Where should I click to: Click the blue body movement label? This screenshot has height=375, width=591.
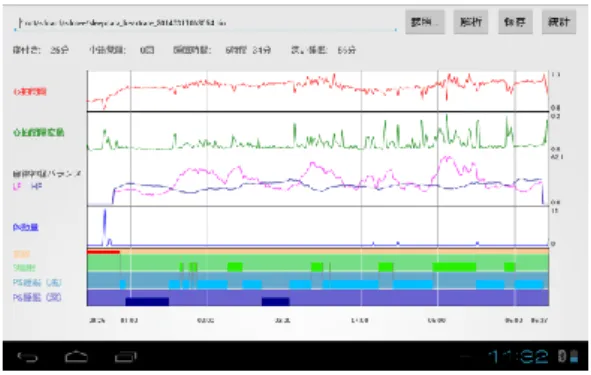25,227
